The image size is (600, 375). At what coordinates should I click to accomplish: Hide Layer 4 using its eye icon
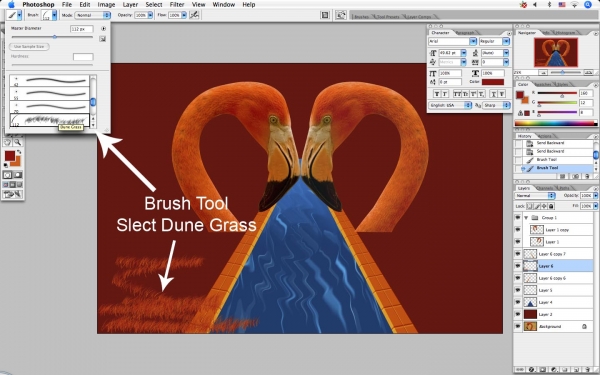518,302
